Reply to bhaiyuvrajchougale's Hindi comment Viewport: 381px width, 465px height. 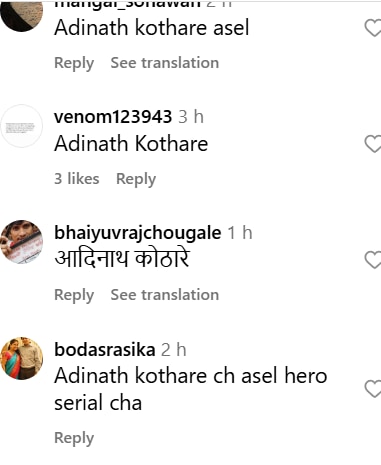pyautogui.click(x=74, y=295)
